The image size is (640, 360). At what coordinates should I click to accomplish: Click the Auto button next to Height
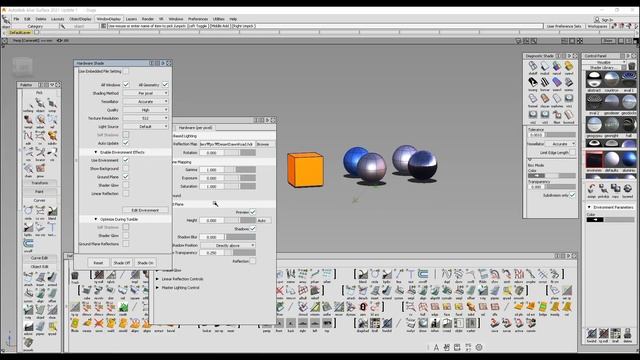(262, 220)
